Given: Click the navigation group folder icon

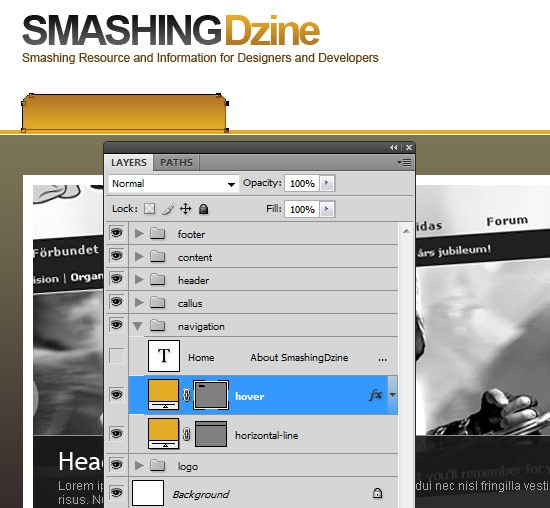Looking at the screenshot, I should pos(157,326).
